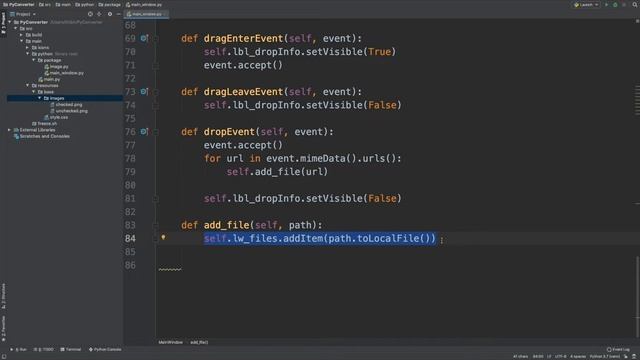Open Project panel settings gear
The width and height of the screenshot is (640, 360).
coord(110,14)
